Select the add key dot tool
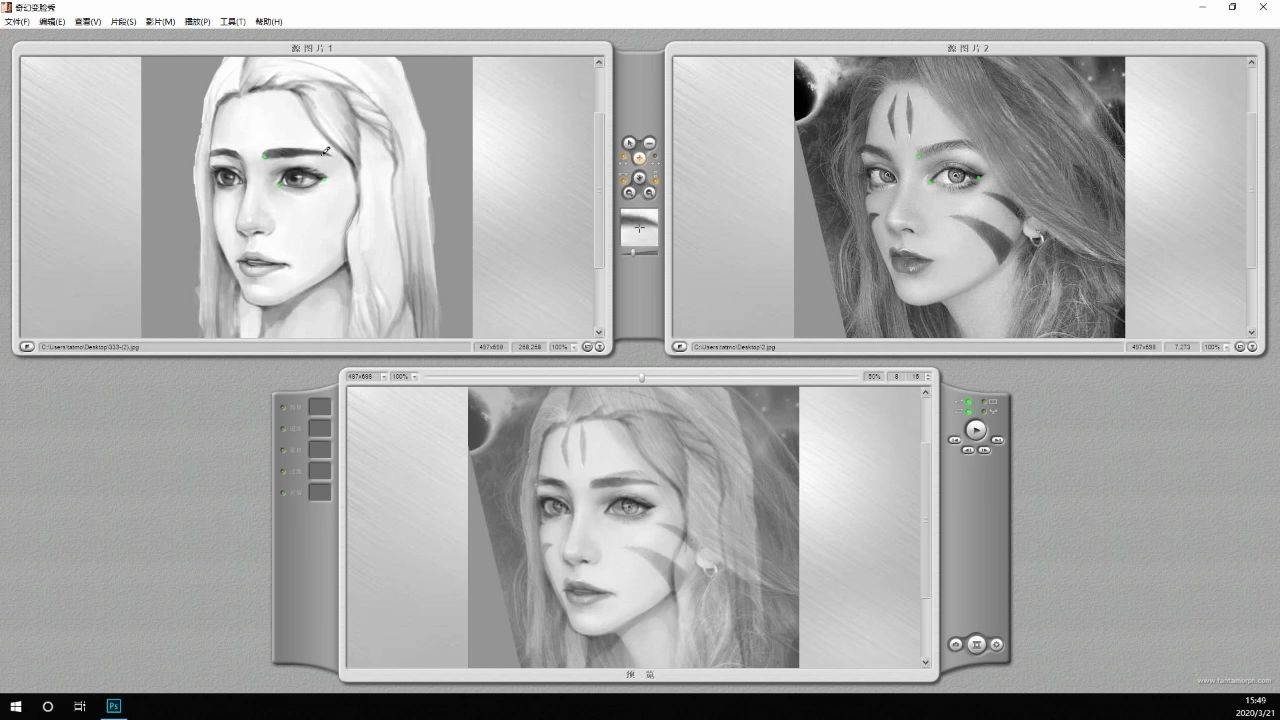1280x720 pixels. point(639,158)
